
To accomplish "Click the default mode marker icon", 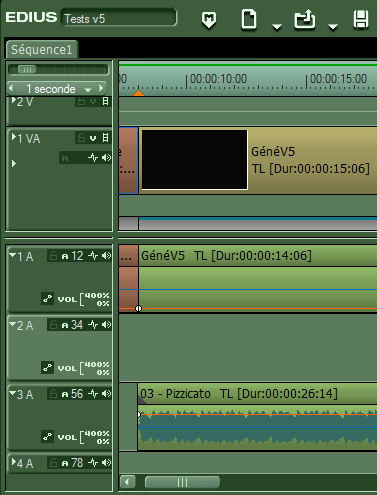I will tap(209, 20).
